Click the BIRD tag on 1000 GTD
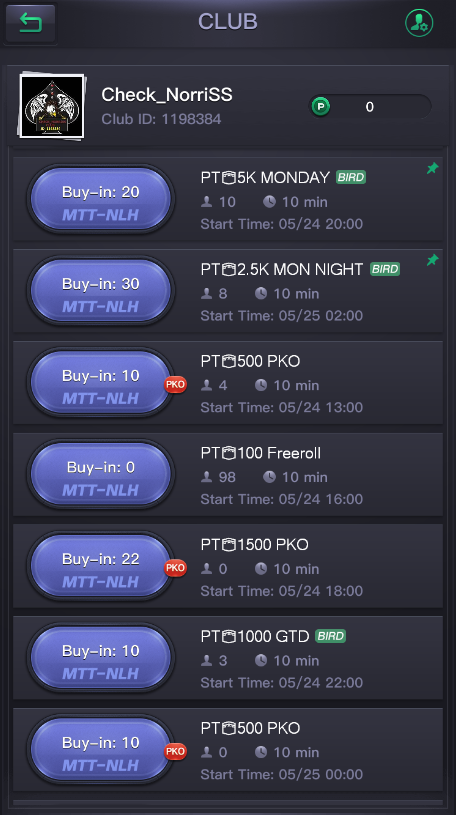Screen dimensions: 456x815 [331, 636]
